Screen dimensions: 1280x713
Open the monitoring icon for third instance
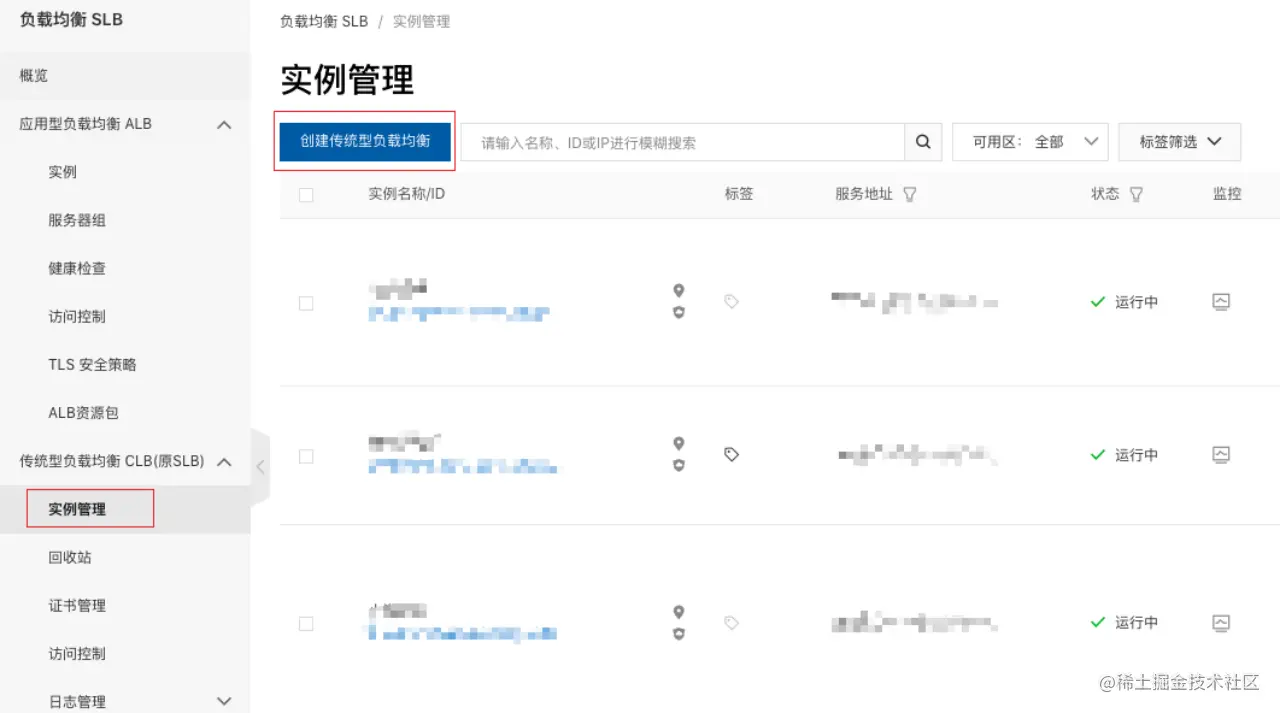pyautogui.click(x=1220, y=622)
